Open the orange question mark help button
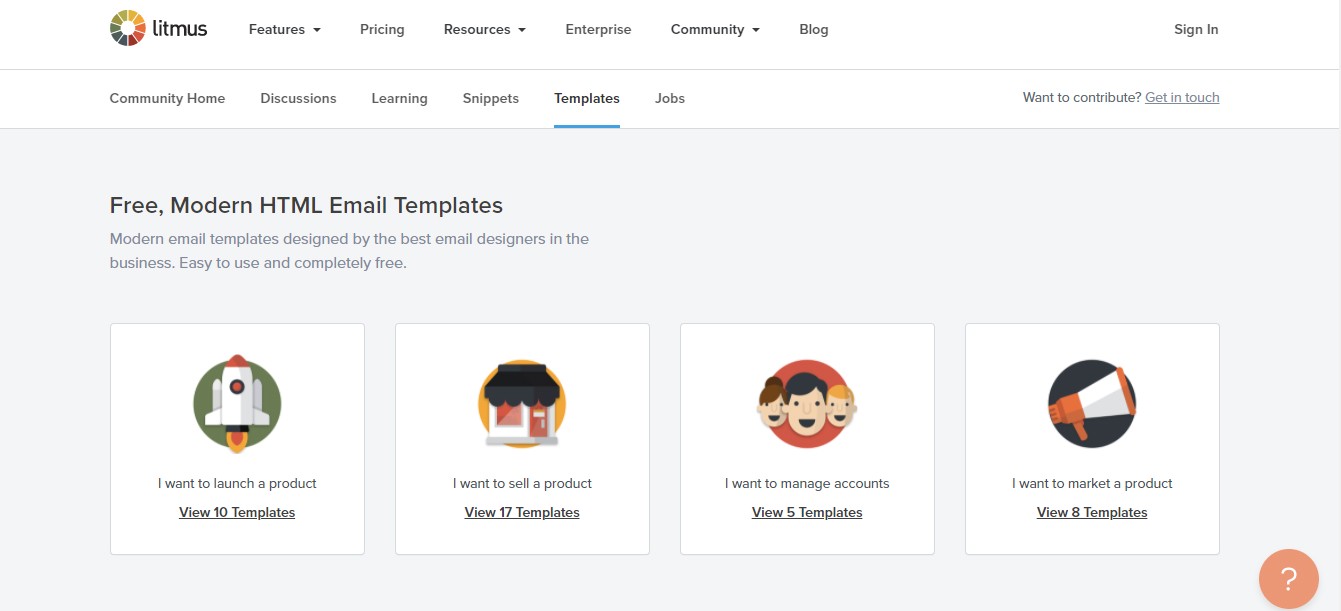The height and width of the screenshot is (611, 1341). pyautogui.click(x=1289, y=578)
